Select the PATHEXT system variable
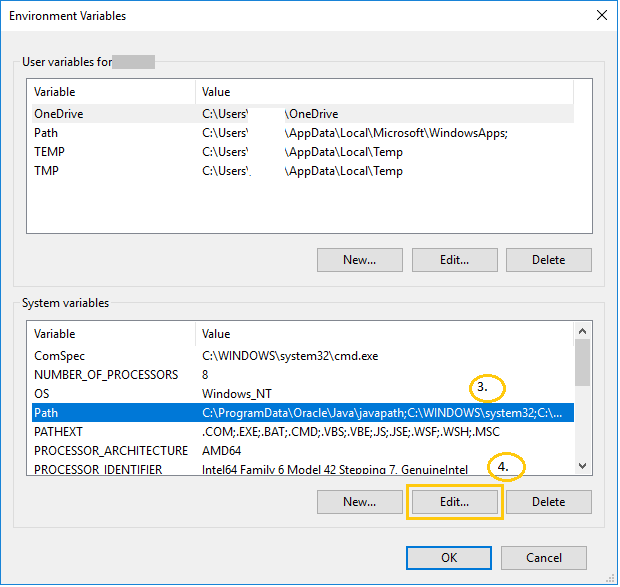The height and width of the screenshot is (587, 620). tap(60, 432)
